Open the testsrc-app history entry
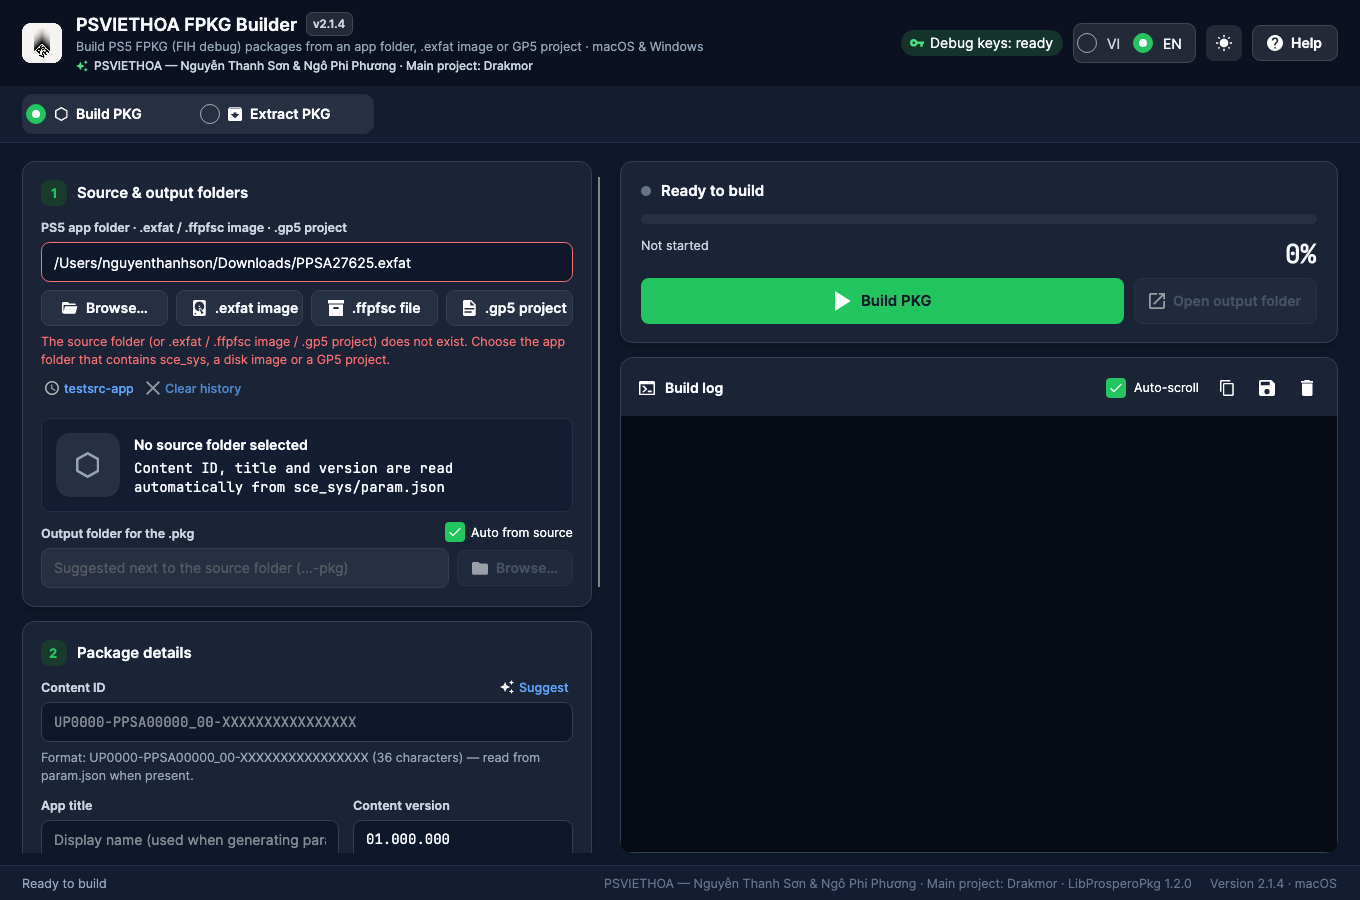The height and width of the screenshot is (900, 1360). [99, 388]
